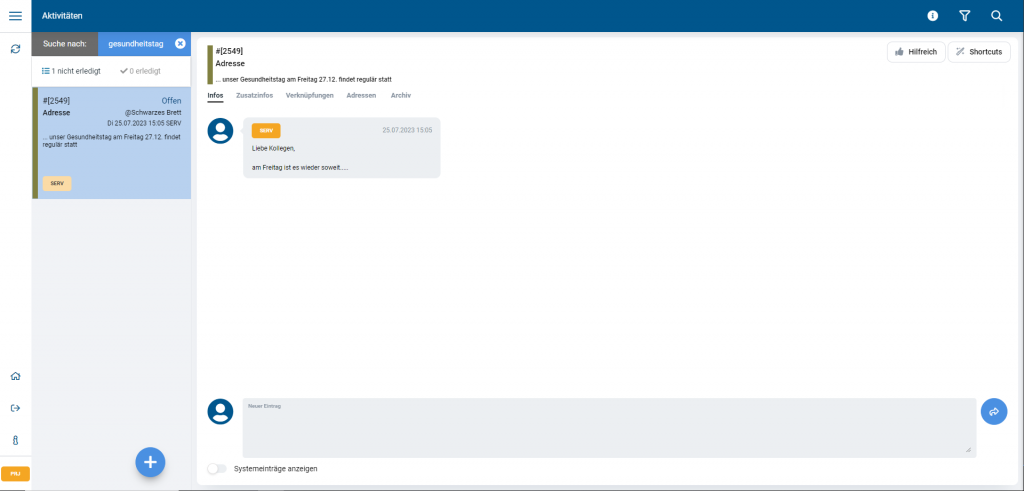Image resolution: width=1024 pixels, height=491 pixels.
Task: Toggle Systemeinträge anzeigen switch
Action: (216, 468)
